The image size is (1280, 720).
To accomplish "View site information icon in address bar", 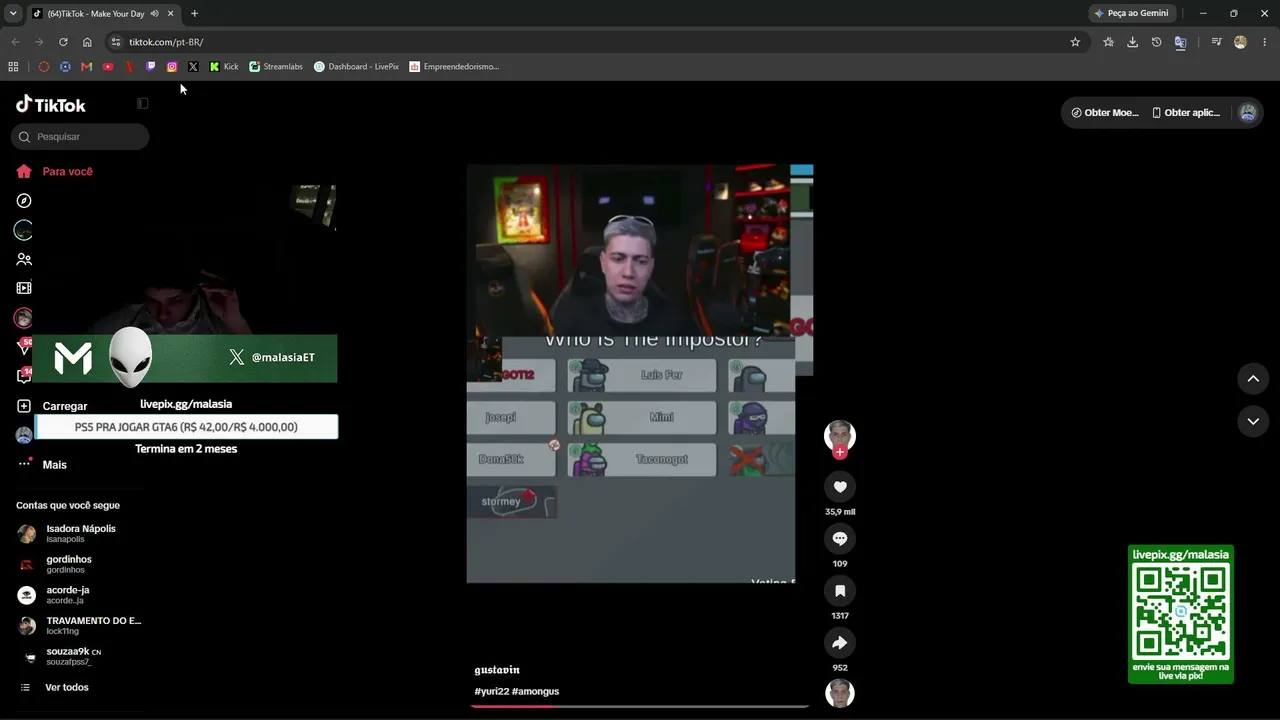I will click(x=116, y=42).
